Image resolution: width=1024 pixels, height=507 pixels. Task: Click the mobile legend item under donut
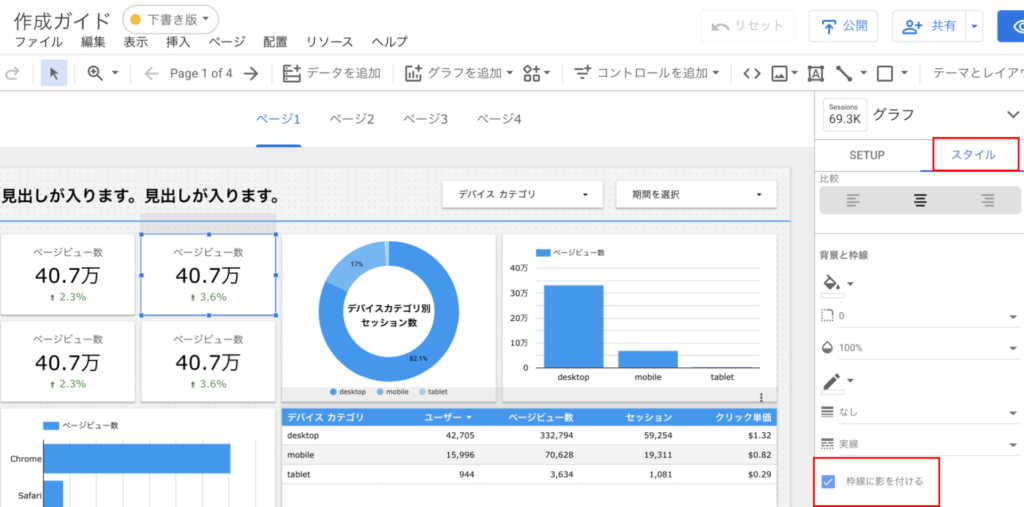click(392, 391)
